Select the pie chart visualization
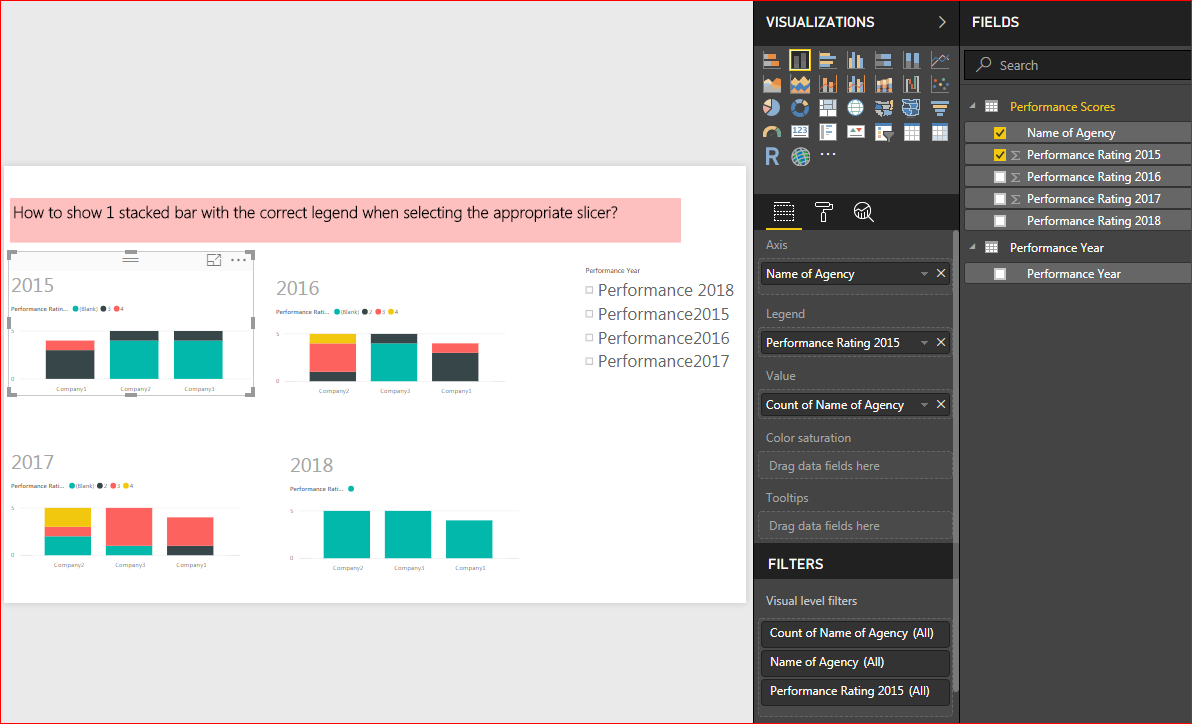 point(772,108)
